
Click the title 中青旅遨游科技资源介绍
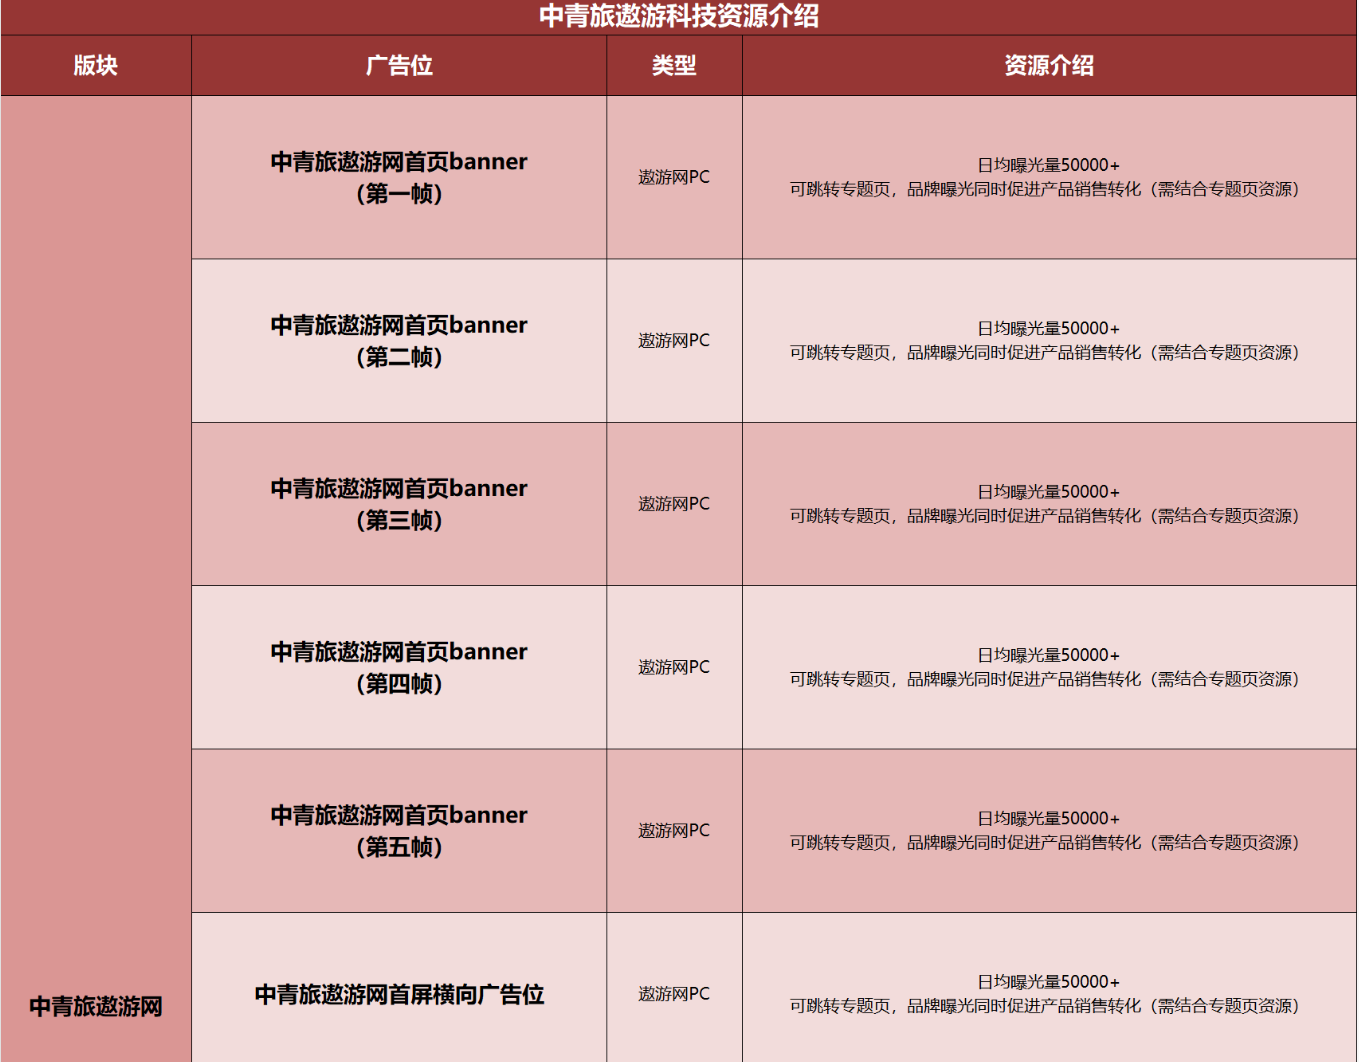pos(679,16)
